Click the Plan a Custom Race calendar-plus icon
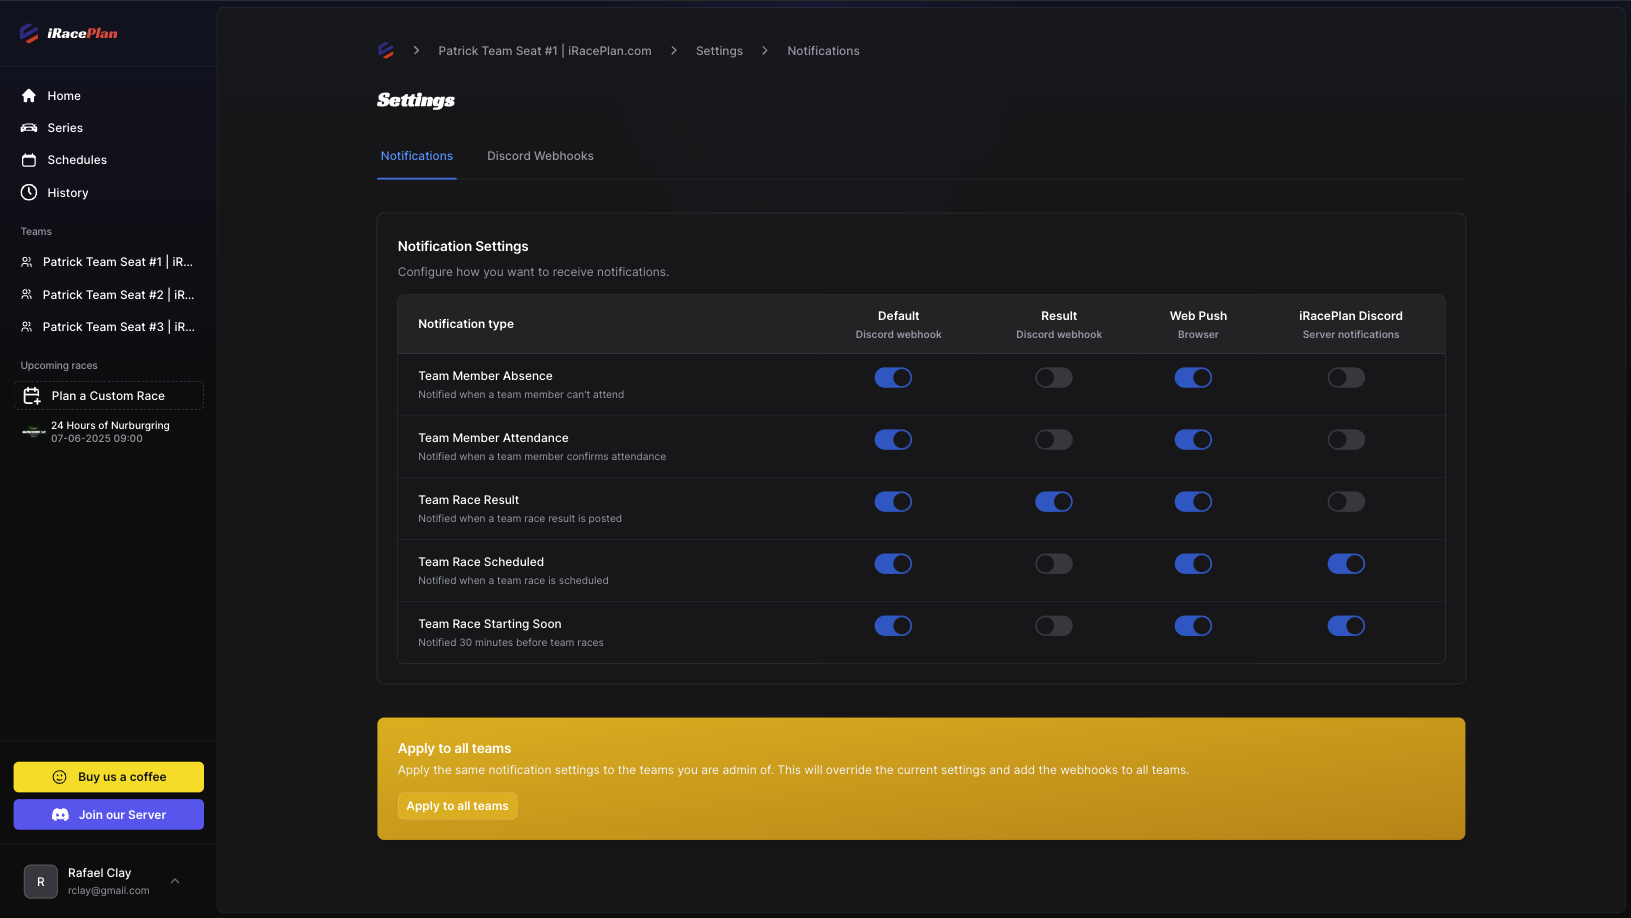Screen dimensions: 1631x918 coord(33,395)
